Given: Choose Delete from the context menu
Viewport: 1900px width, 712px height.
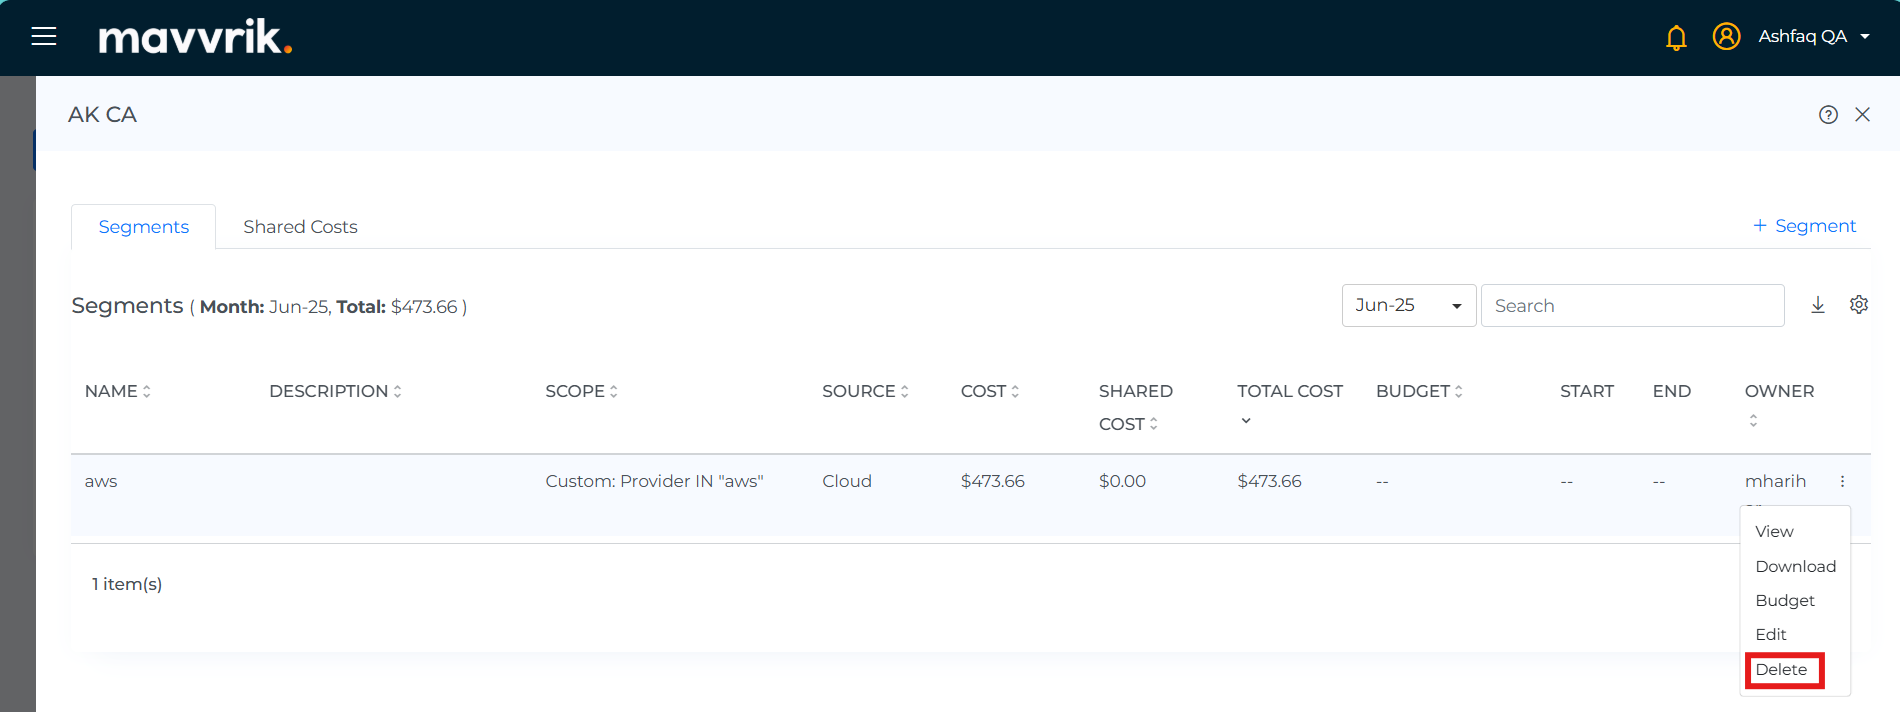Looking at the screenshot, I should (1782, 670).
